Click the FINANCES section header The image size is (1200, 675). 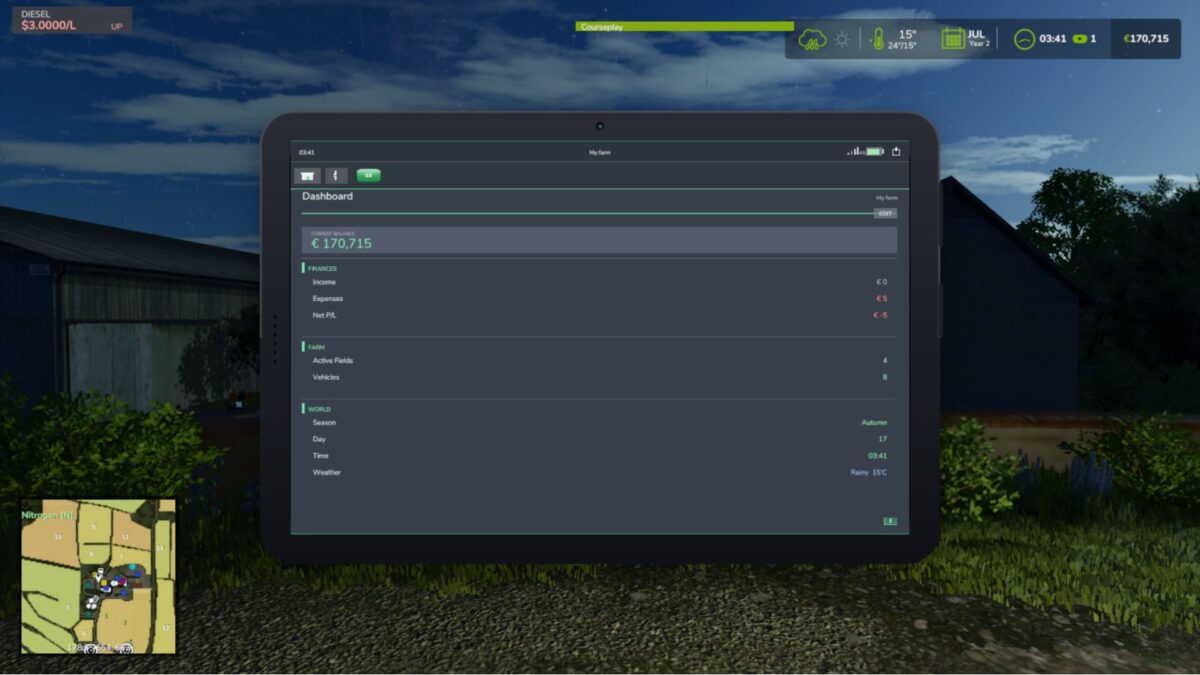[x=322, y=268]
